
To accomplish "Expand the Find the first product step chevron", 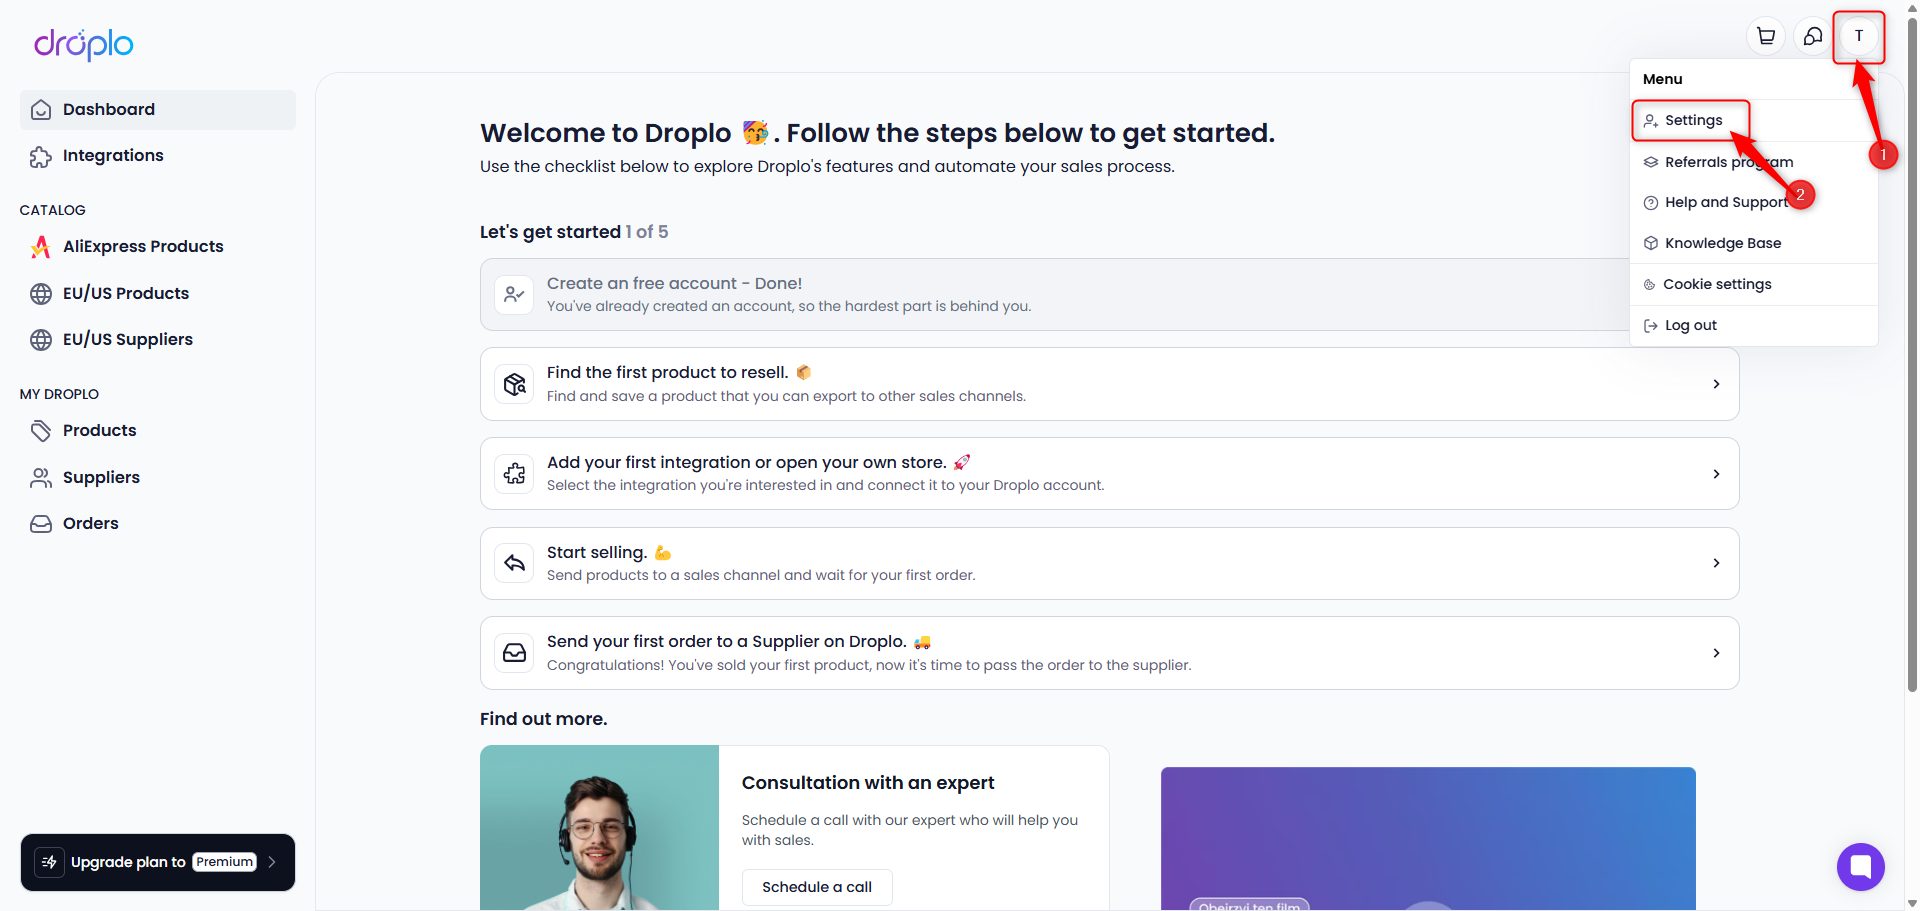I will (1716, 384).
